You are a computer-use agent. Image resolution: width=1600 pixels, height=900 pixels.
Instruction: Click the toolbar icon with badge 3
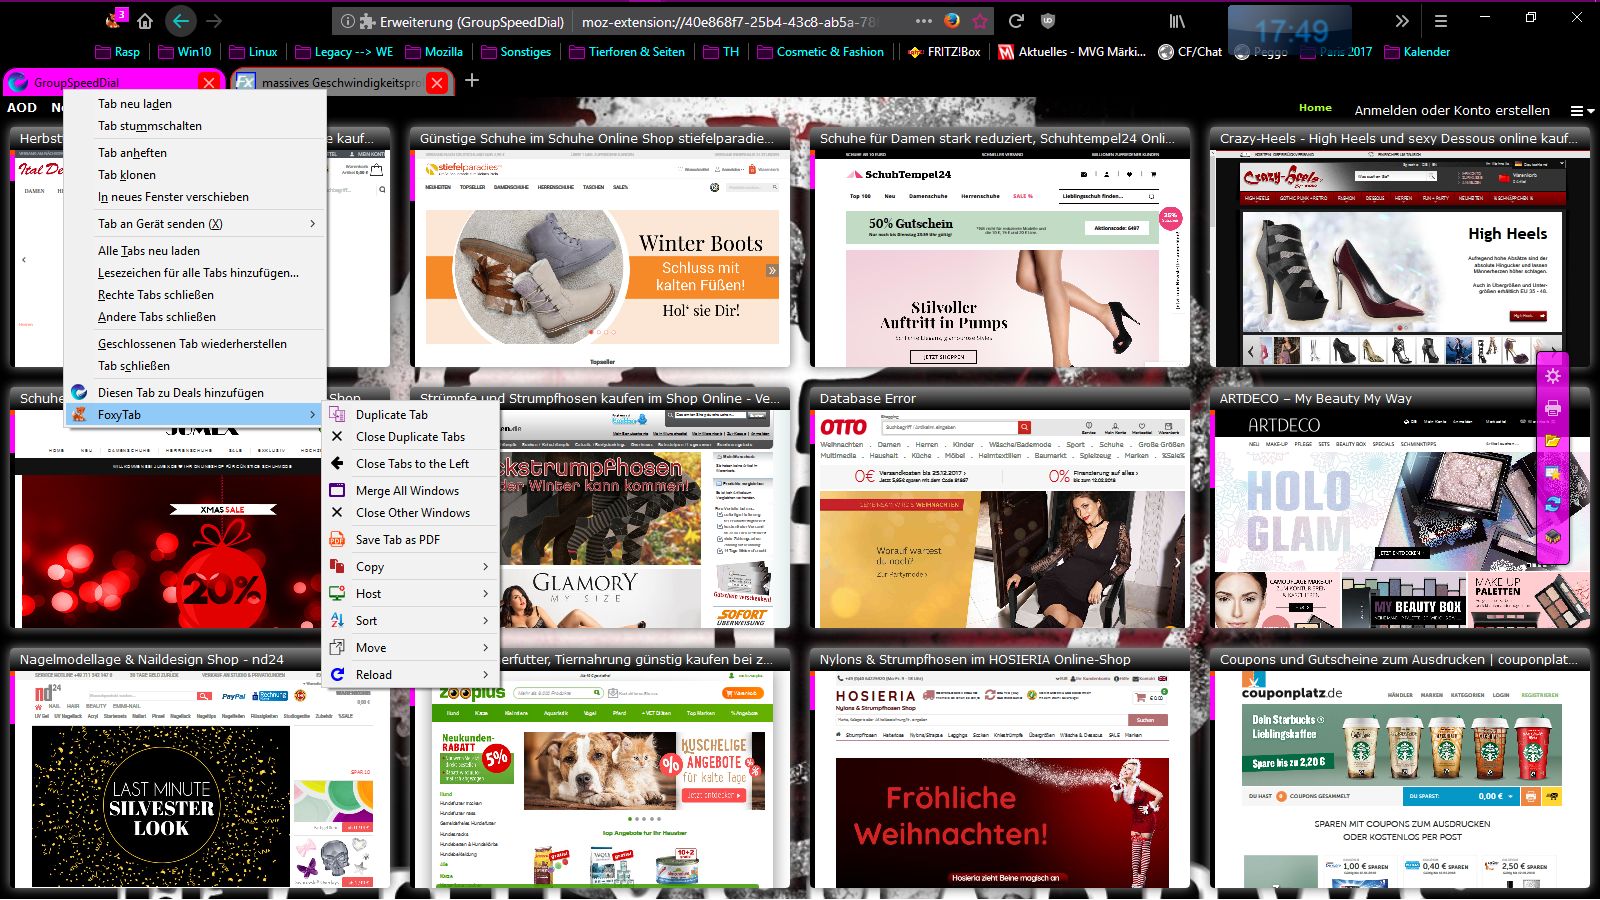click(114, 19)
